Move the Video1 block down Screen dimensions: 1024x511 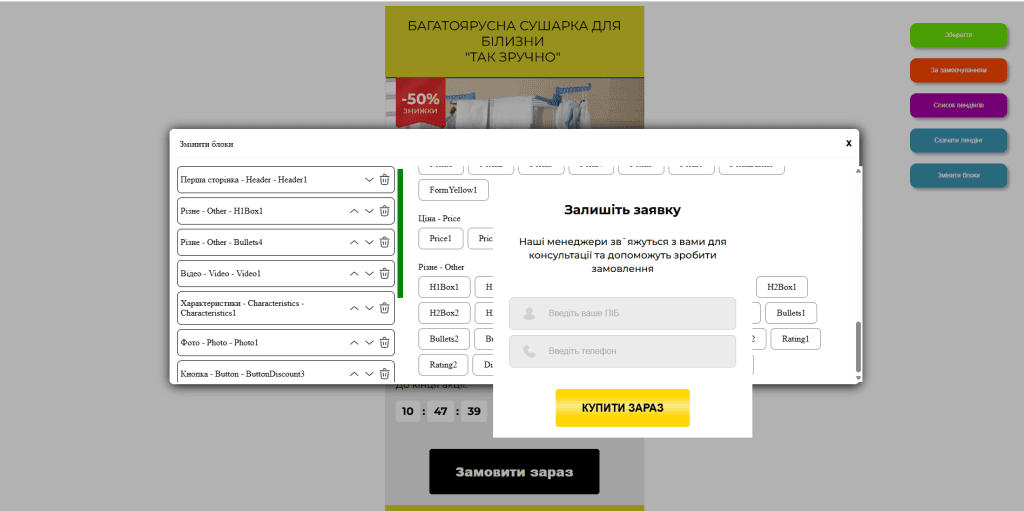[x=369, y=274]
